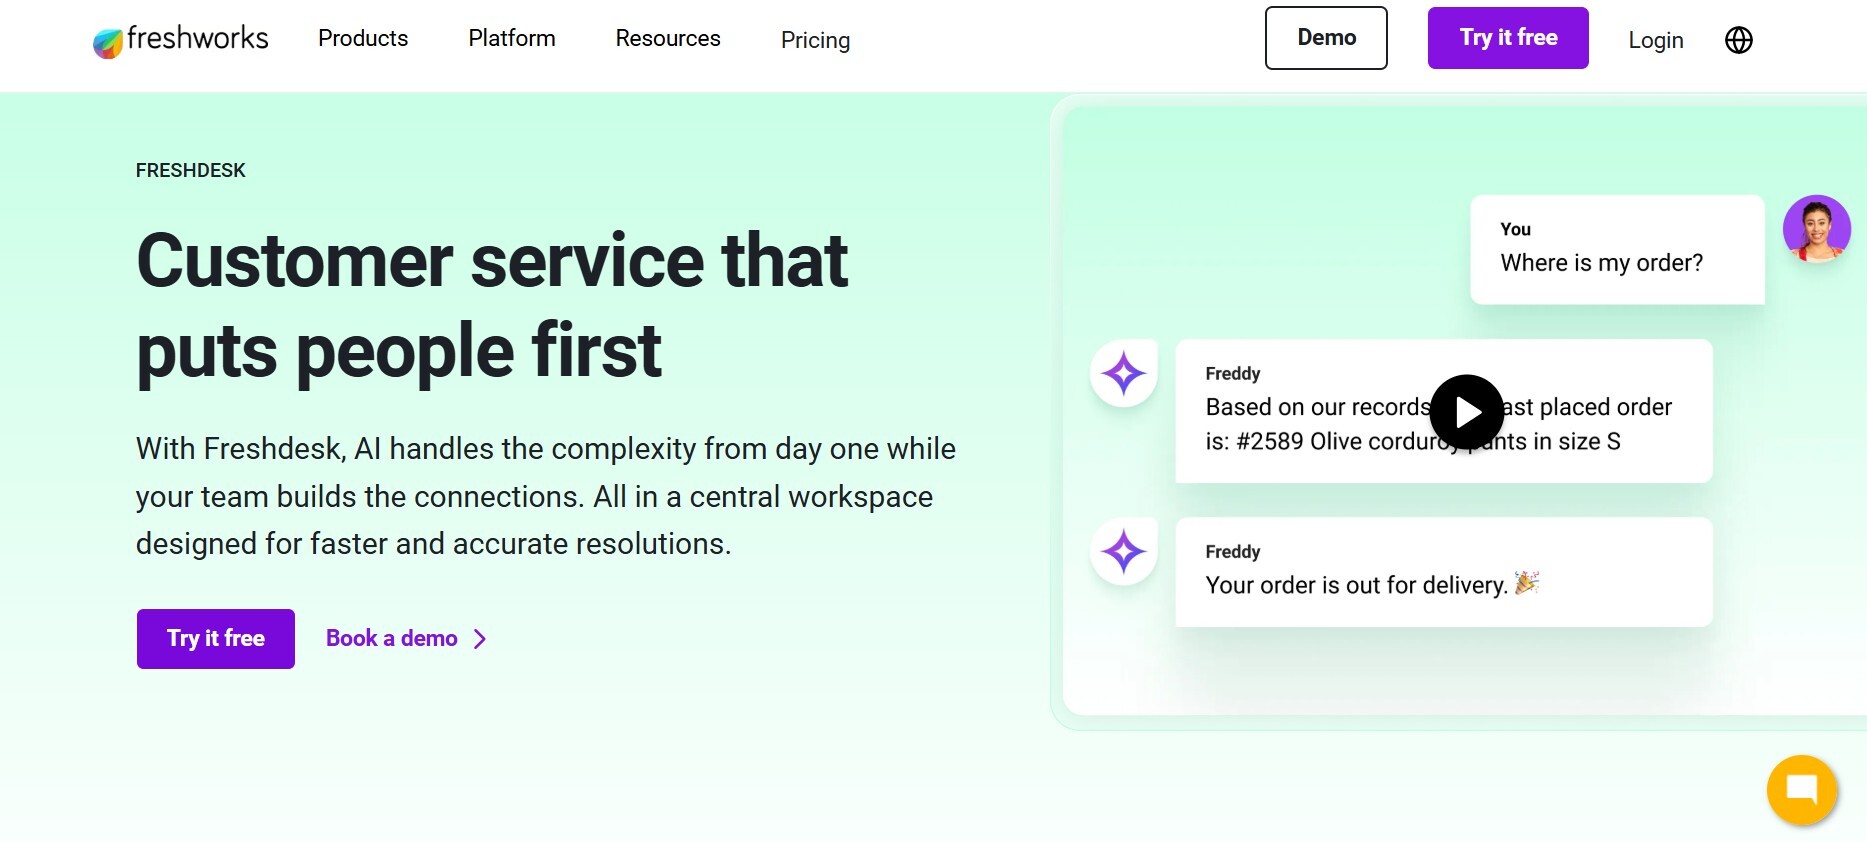The width and height of the screenshot is (1867, 842).
Task: Click the hero Try it free button
Action: [x=215, y=639]
